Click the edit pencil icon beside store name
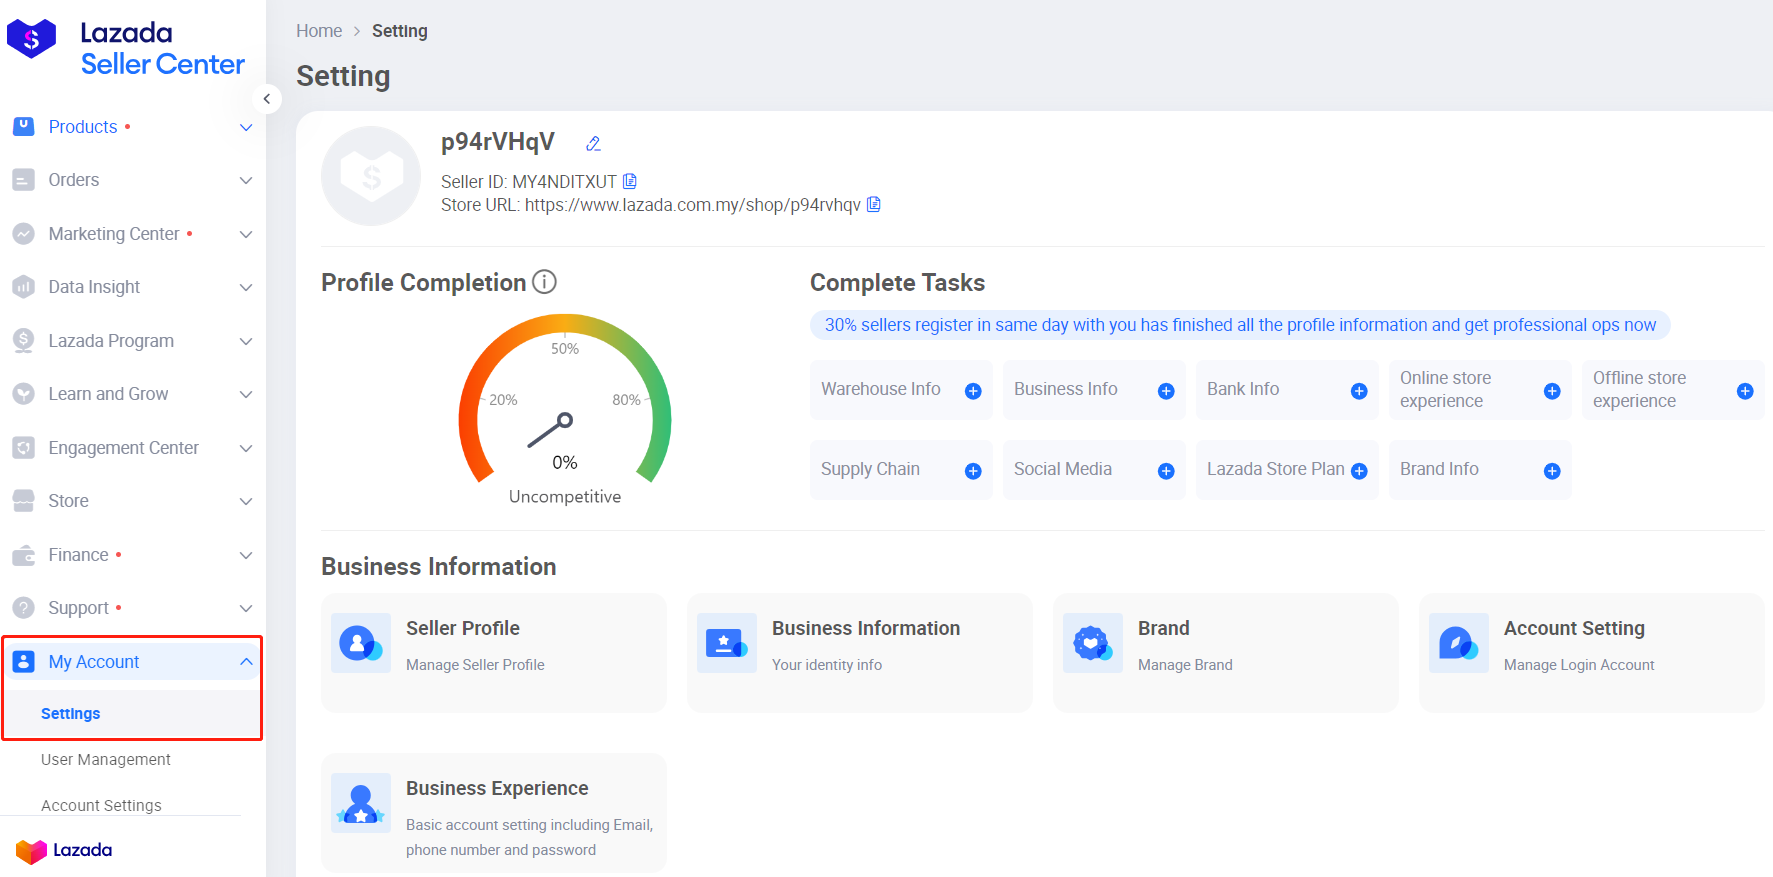1773x877 pixels. click(593, 144)
